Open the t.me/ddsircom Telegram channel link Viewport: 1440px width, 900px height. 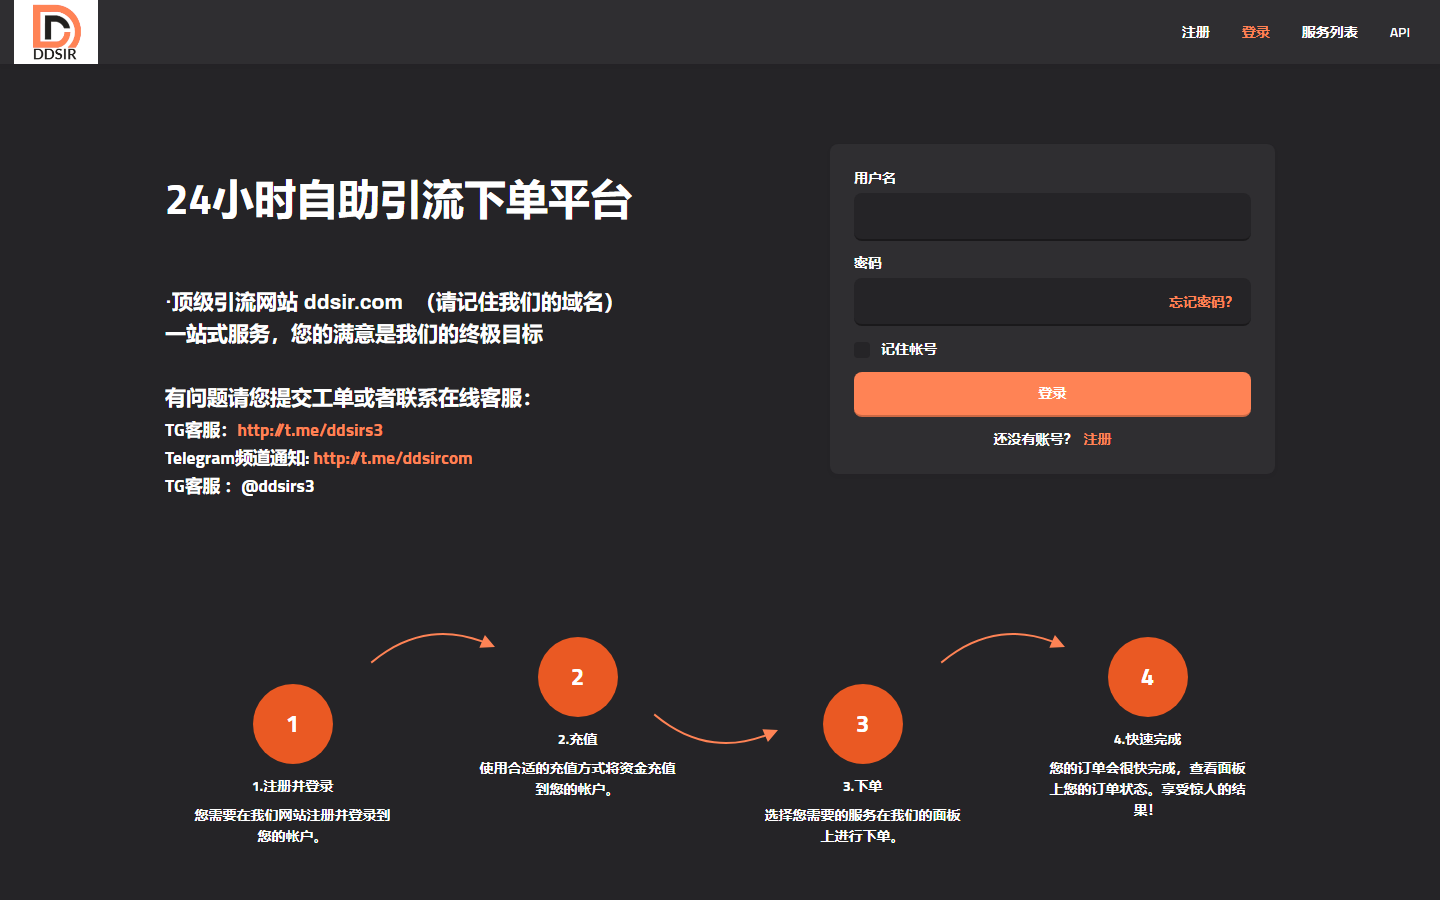tap(392, 458)
